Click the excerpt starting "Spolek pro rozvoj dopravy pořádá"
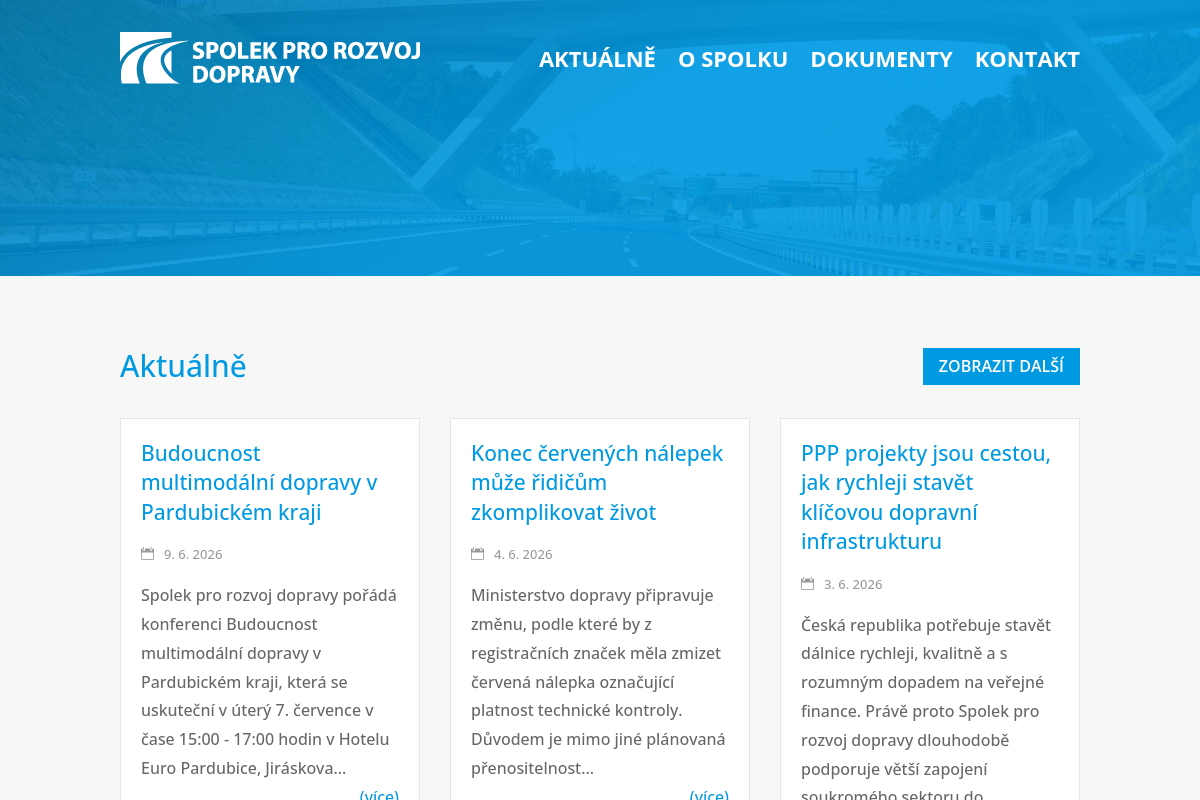The height and width of the screenshot is (800, 1200). pyautogui.click(x=269, y=682)
